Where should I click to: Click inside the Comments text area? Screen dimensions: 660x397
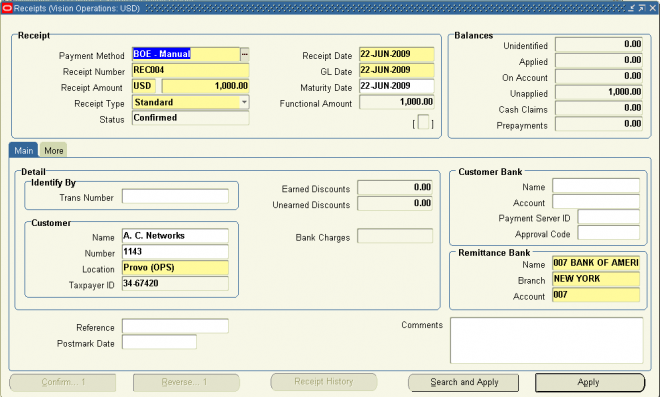coord(547,341)
